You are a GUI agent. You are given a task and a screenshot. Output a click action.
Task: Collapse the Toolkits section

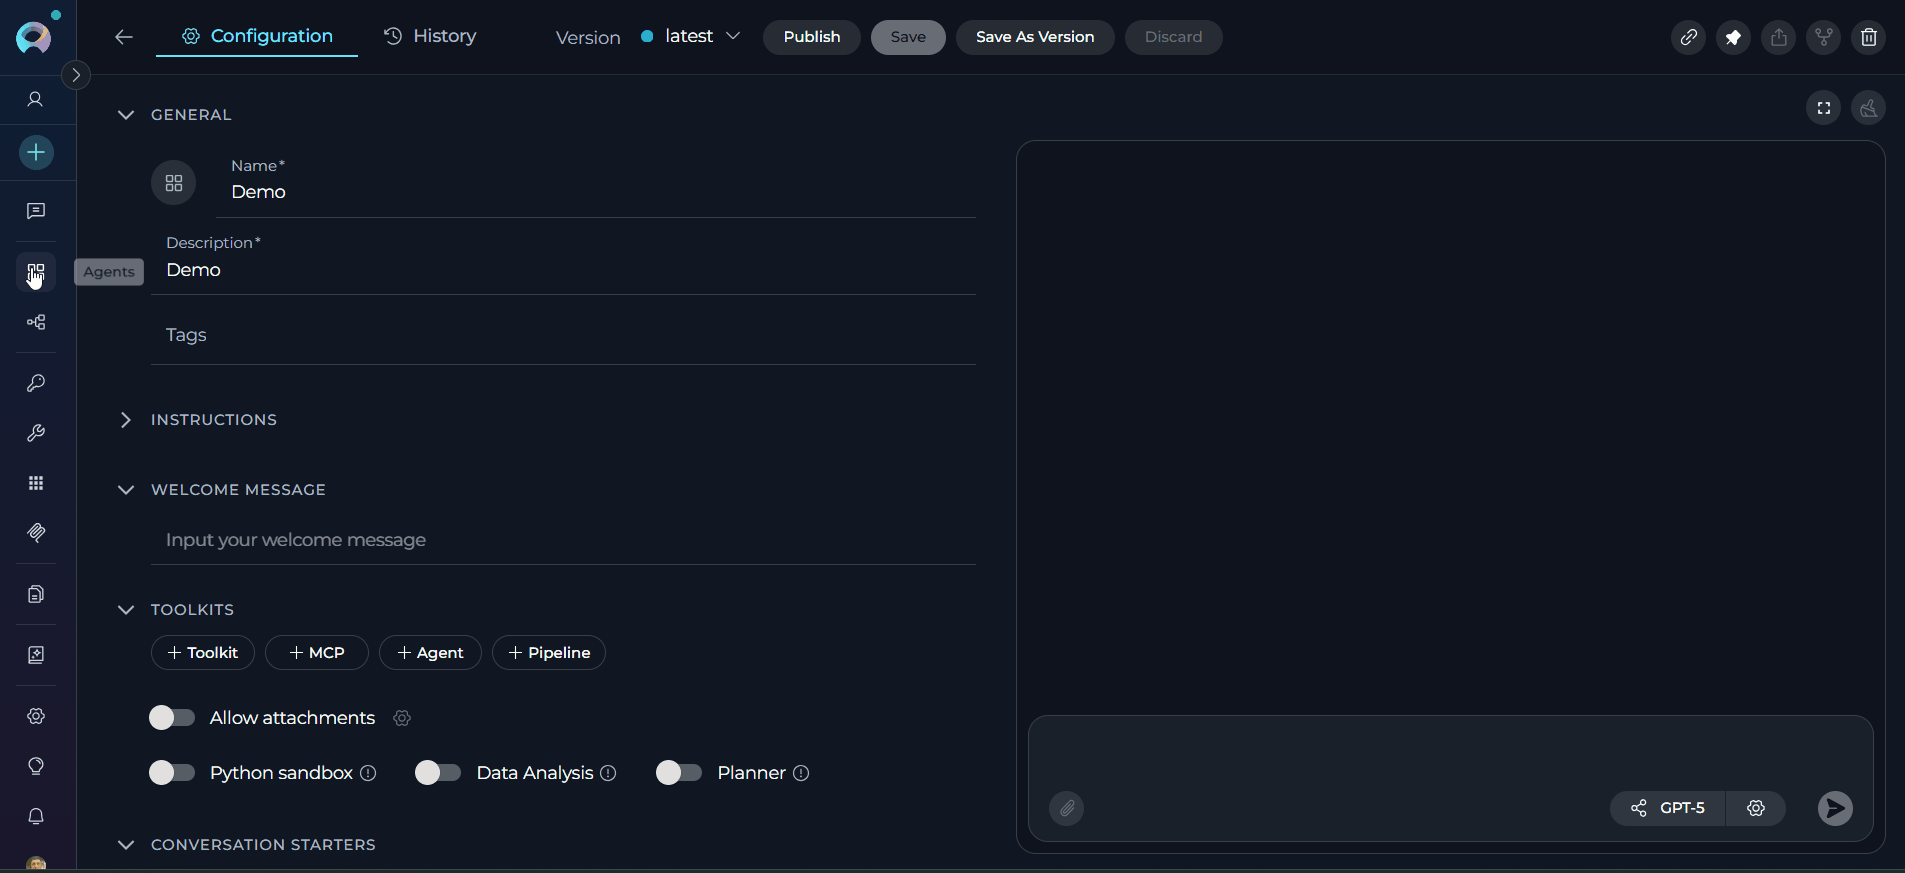pyautogui.click(x=126, y=610)
